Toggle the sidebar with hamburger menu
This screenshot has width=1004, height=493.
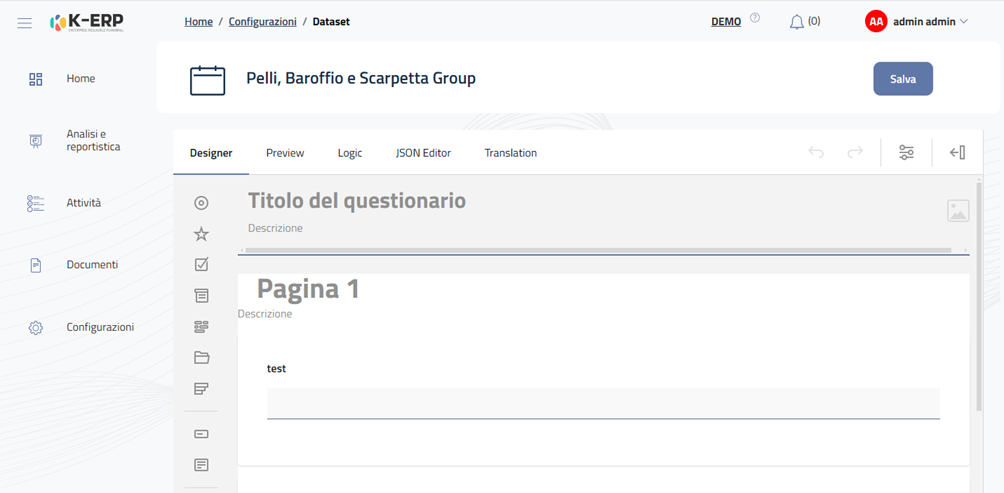click(25, 22)
